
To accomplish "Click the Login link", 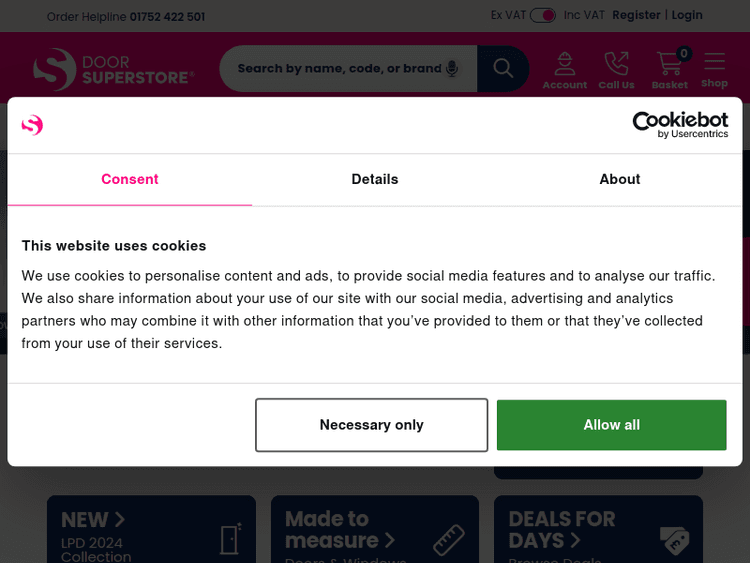I will [x=687, y=15].
